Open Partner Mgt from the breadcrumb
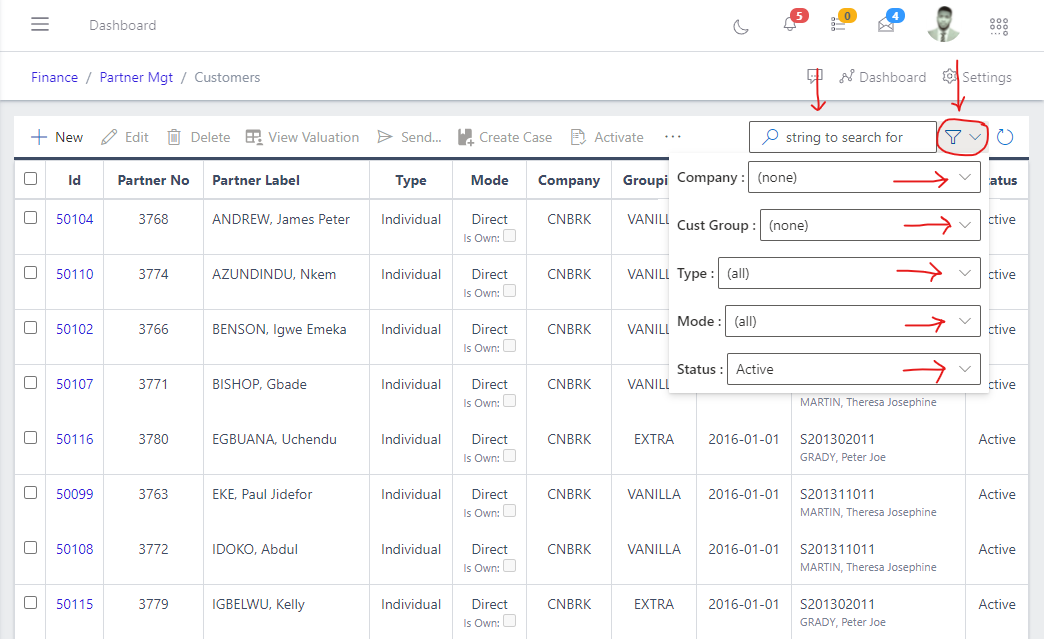Viewport: 1044px width, 639px height. pyautogui.click(x=136, y=77)
